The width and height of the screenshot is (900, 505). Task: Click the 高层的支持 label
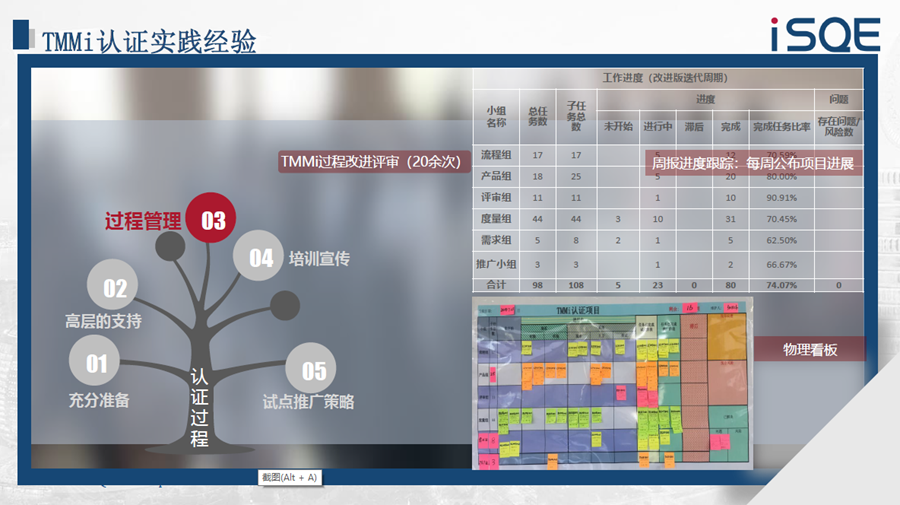[x=103, y=321]
